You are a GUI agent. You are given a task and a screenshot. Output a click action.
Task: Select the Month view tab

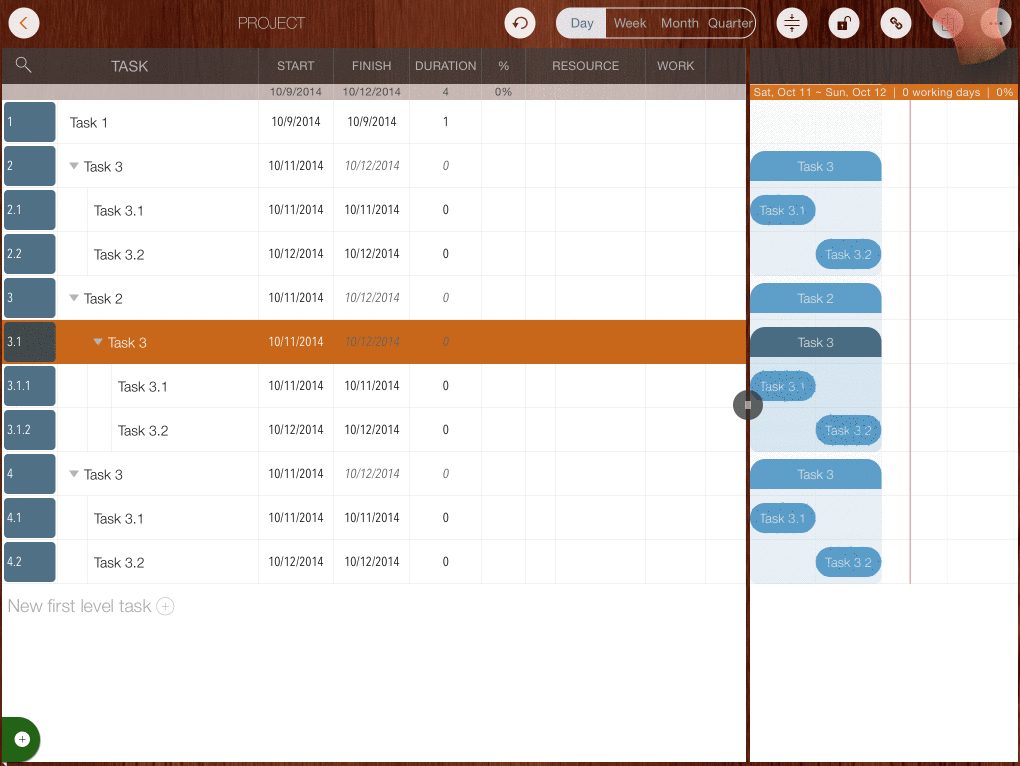click(679, 23)
